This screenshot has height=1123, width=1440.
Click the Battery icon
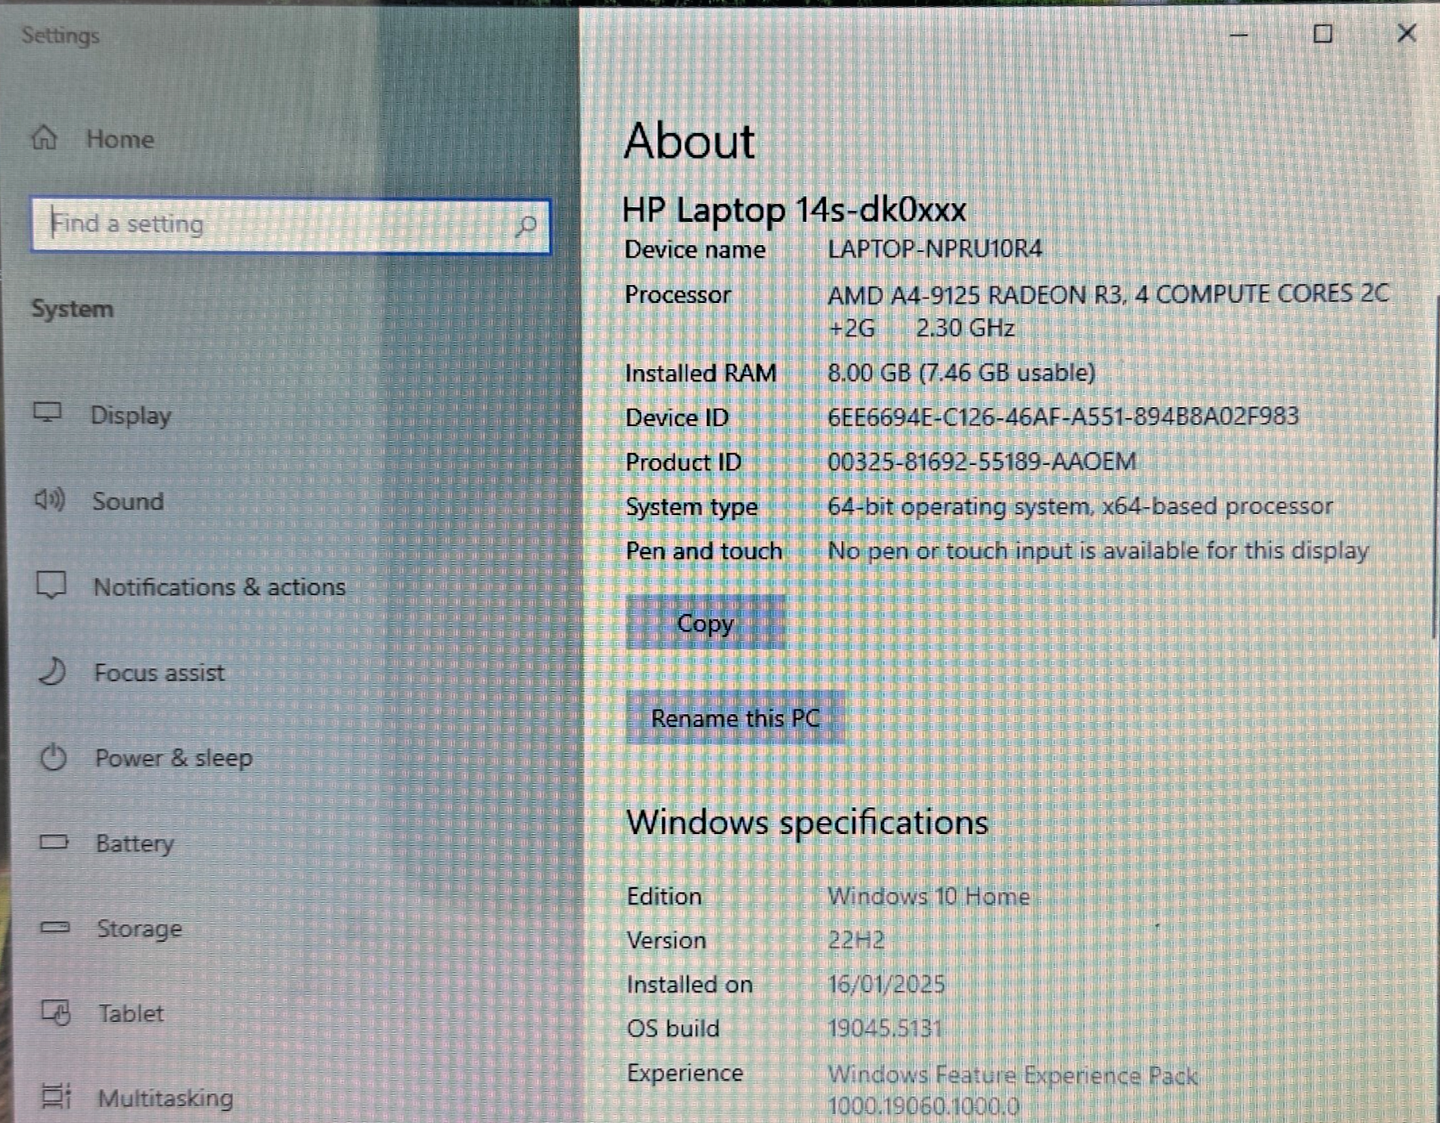(x=54, y=842)
